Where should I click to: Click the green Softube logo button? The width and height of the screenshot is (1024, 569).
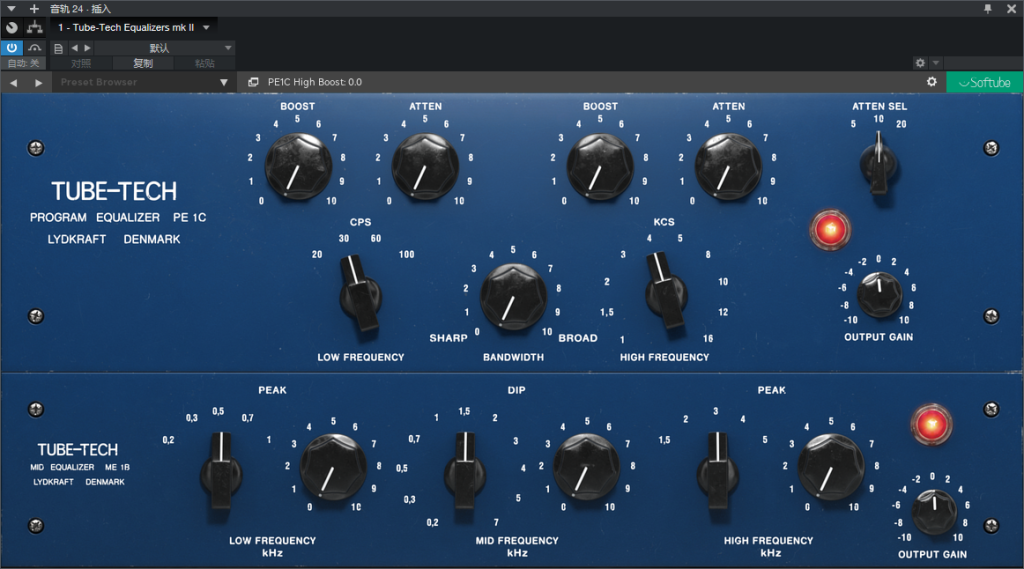pos(984,82)
